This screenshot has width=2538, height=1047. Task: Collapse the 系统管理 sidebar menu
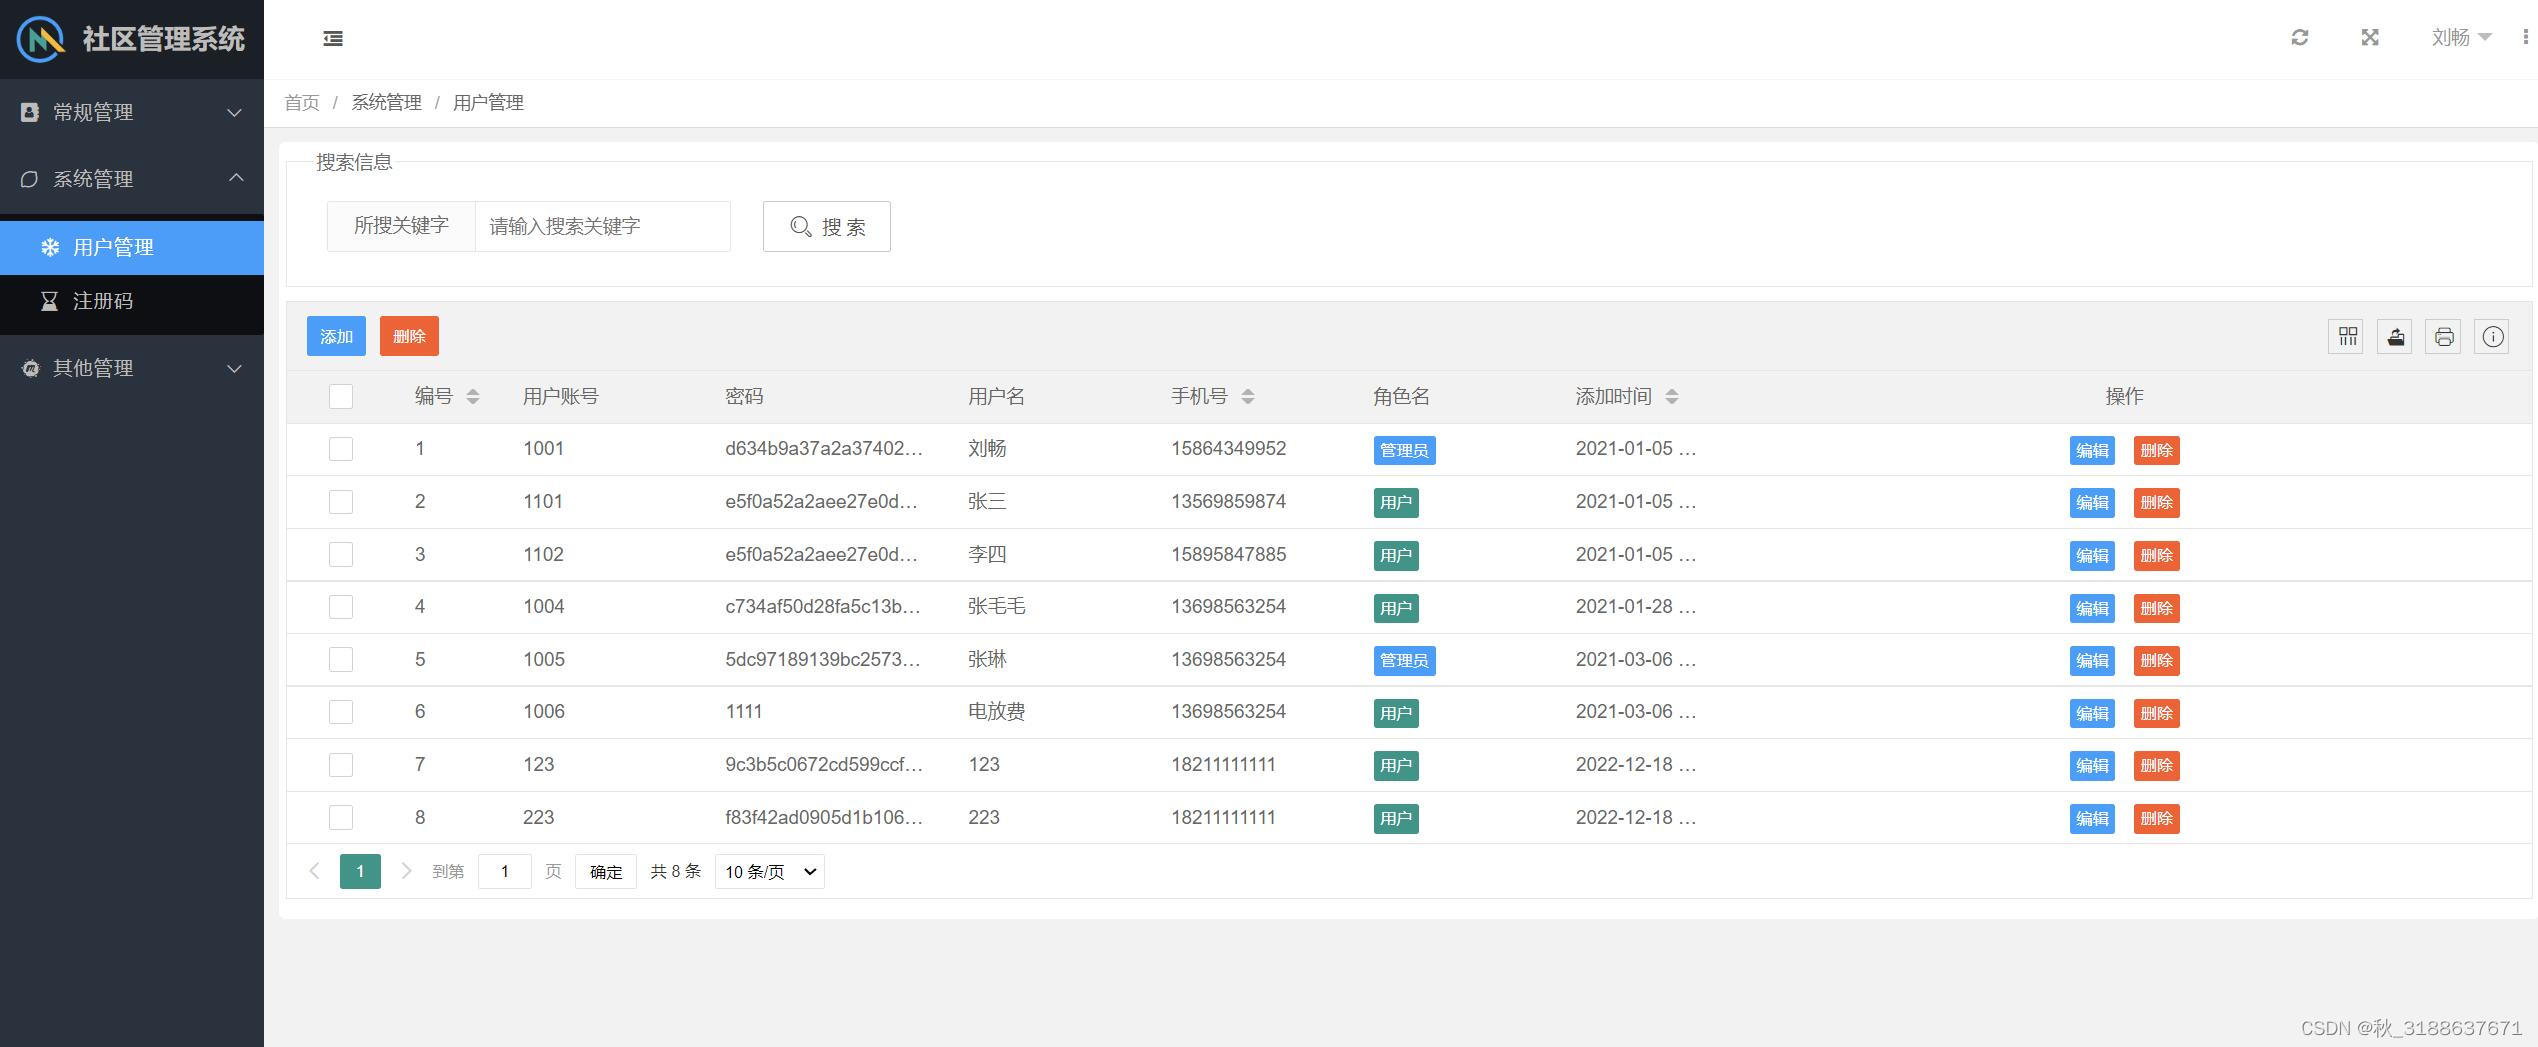click(132, 179)
